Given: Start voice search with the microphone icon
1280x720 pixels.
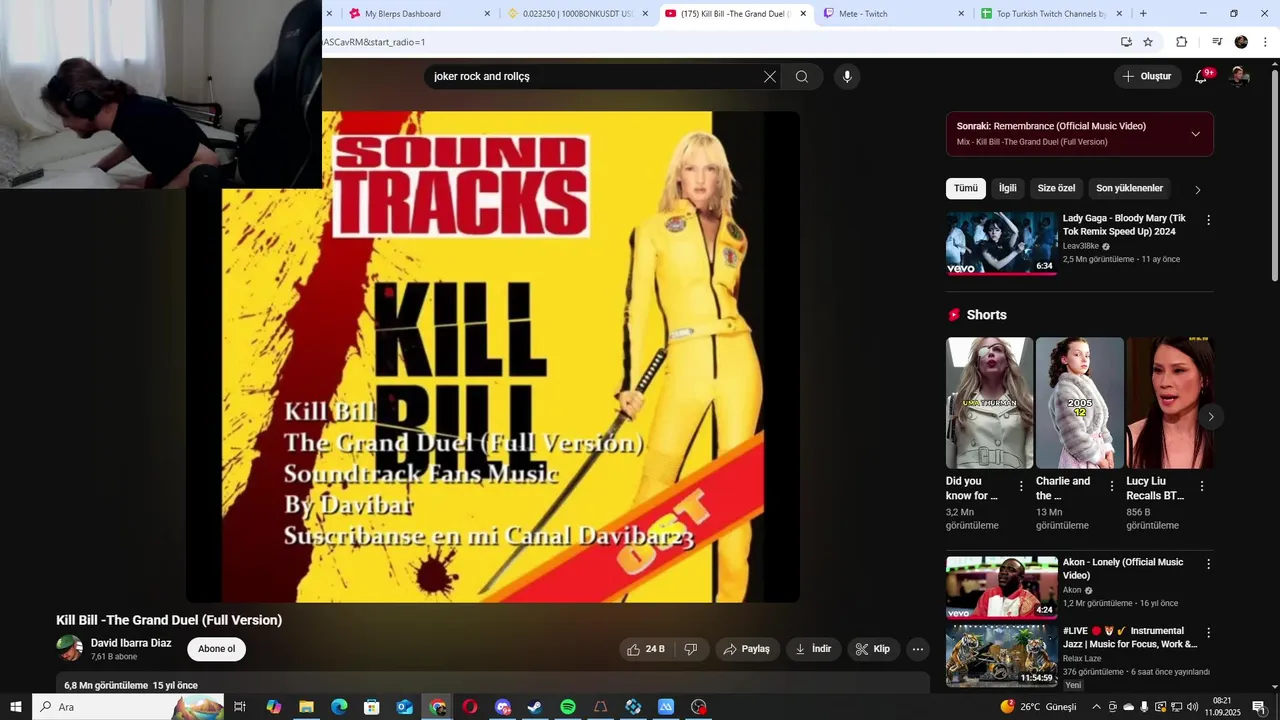Looking at the screenshot, I should coord(847,77).
